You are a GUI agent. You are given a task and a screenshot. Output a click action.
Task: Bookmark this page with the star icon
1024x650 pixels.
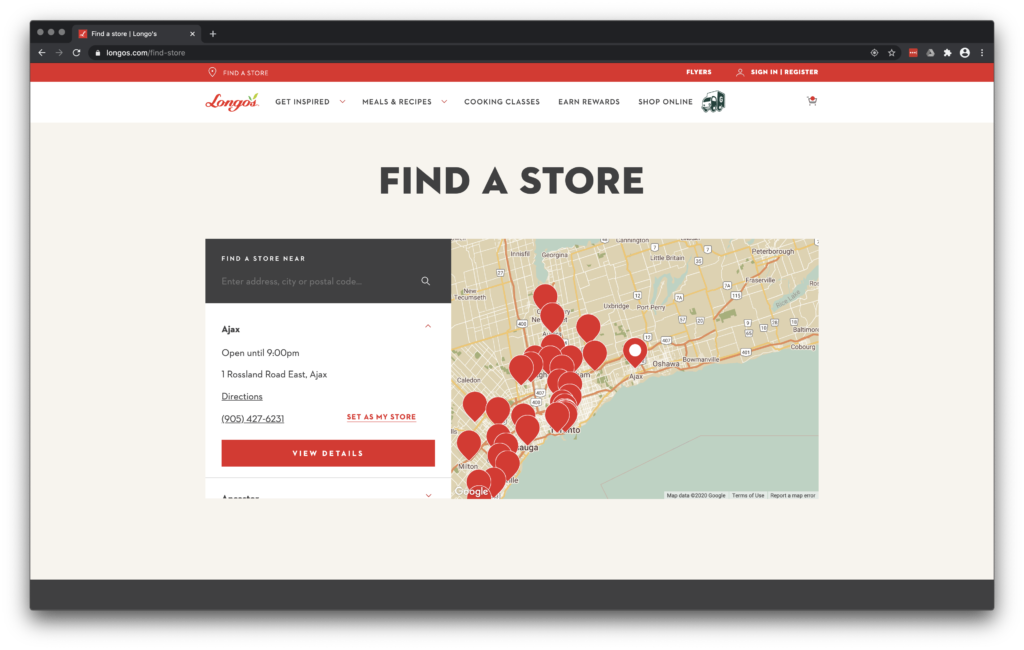click(x=891, y=52)
